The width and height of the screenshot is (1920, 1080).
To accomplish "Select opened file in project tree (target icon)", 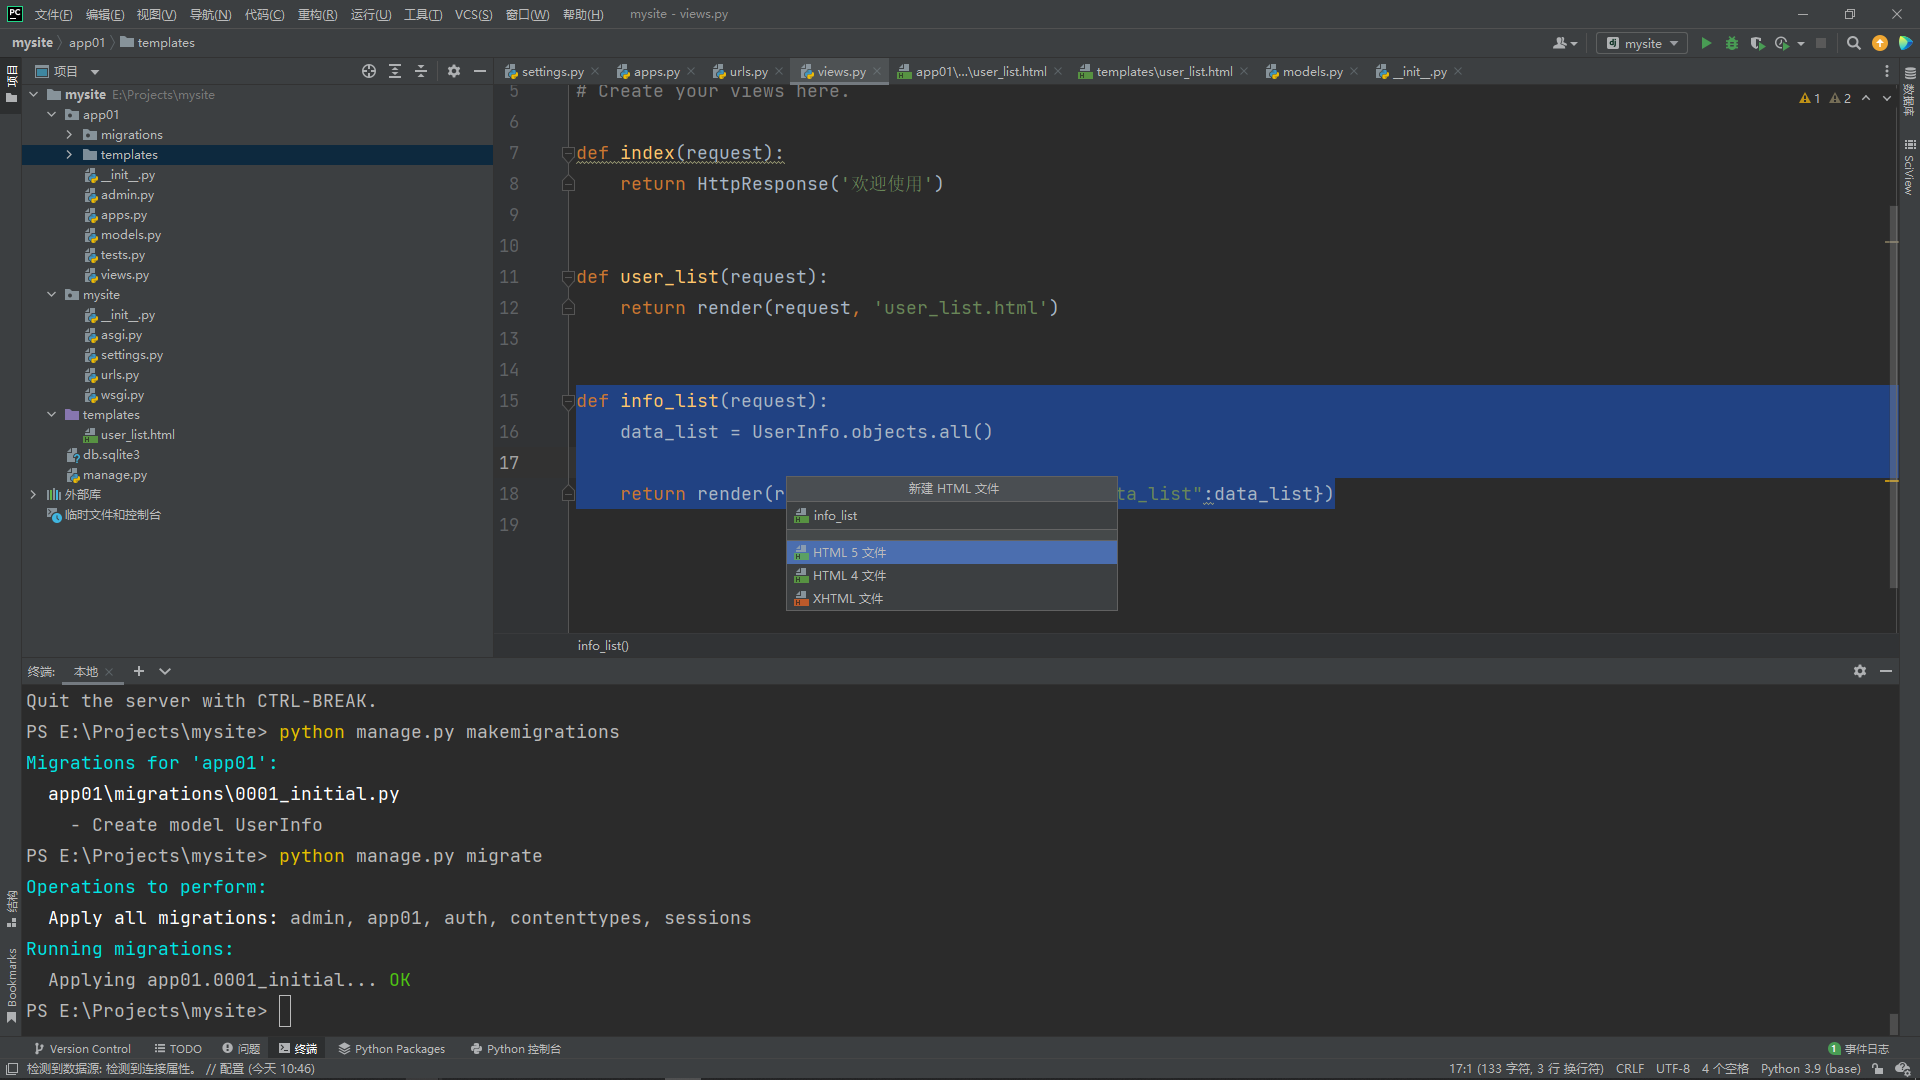I will click(x=369, y=71).
